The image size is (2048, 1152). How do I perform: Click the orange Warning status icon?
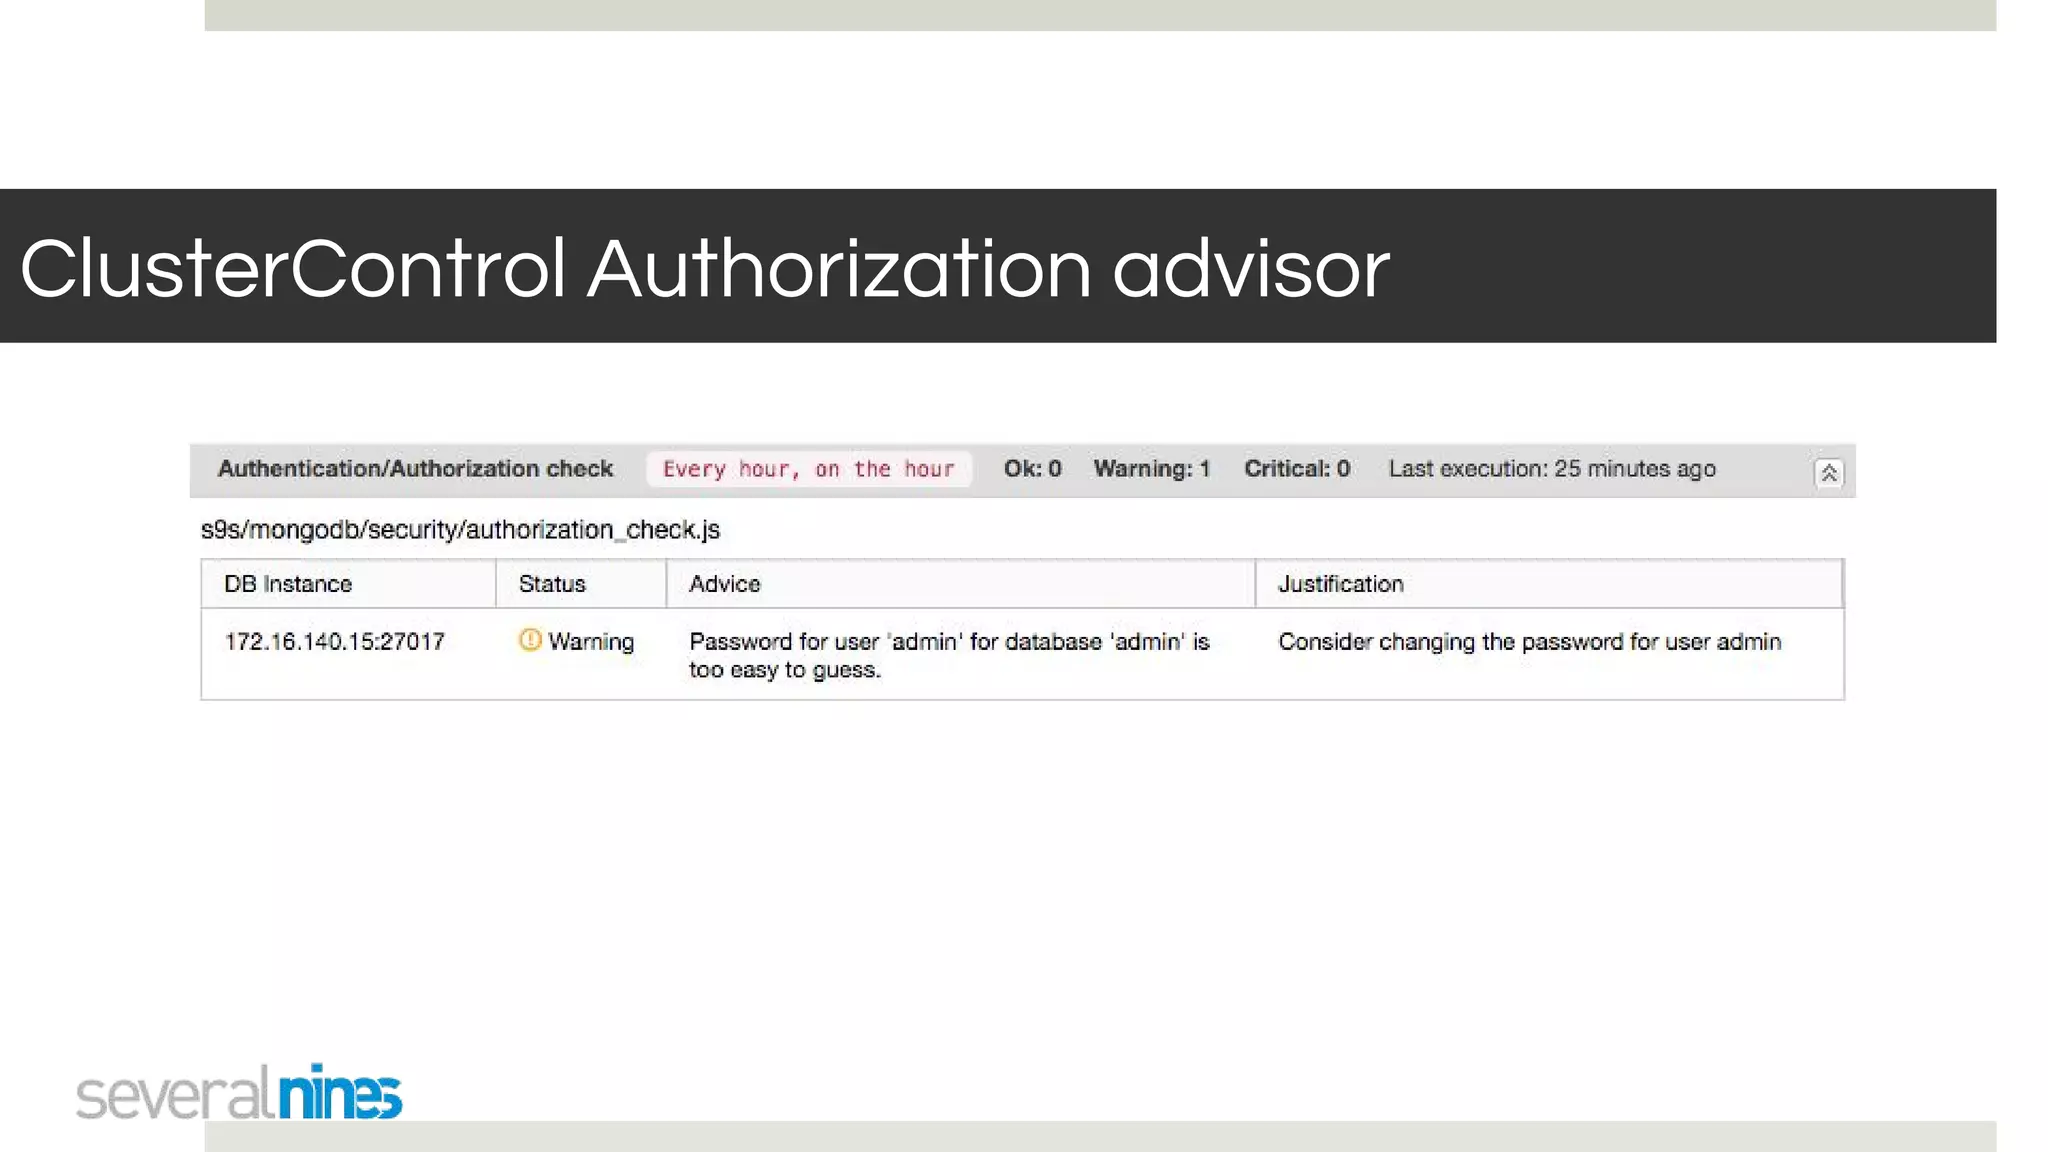click(x=530, y=640)
